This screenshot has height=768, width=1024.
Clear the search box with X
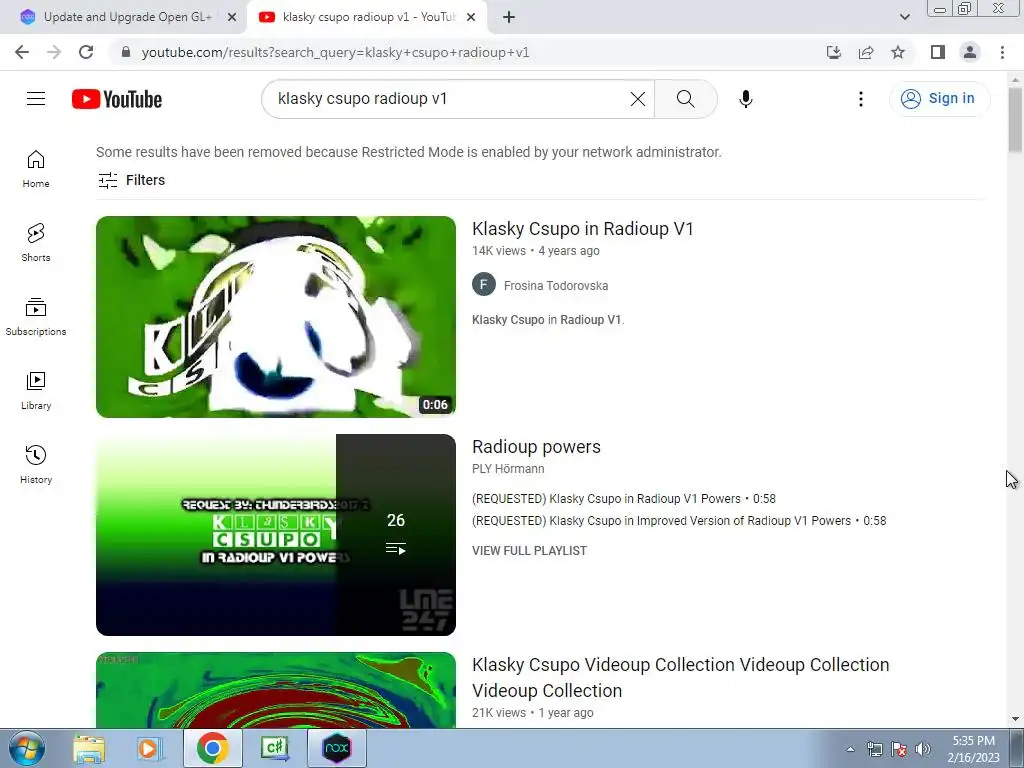click(x=637, y=99)
